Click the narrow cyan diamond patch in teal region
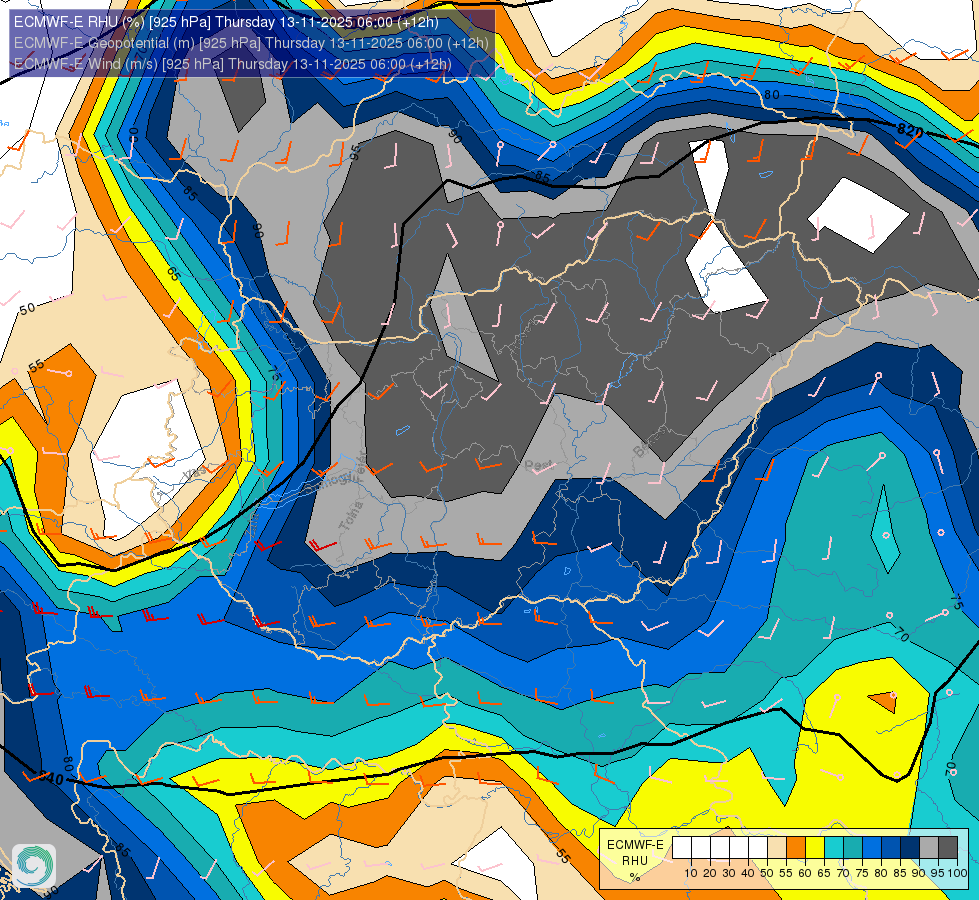 coord(885,530)
